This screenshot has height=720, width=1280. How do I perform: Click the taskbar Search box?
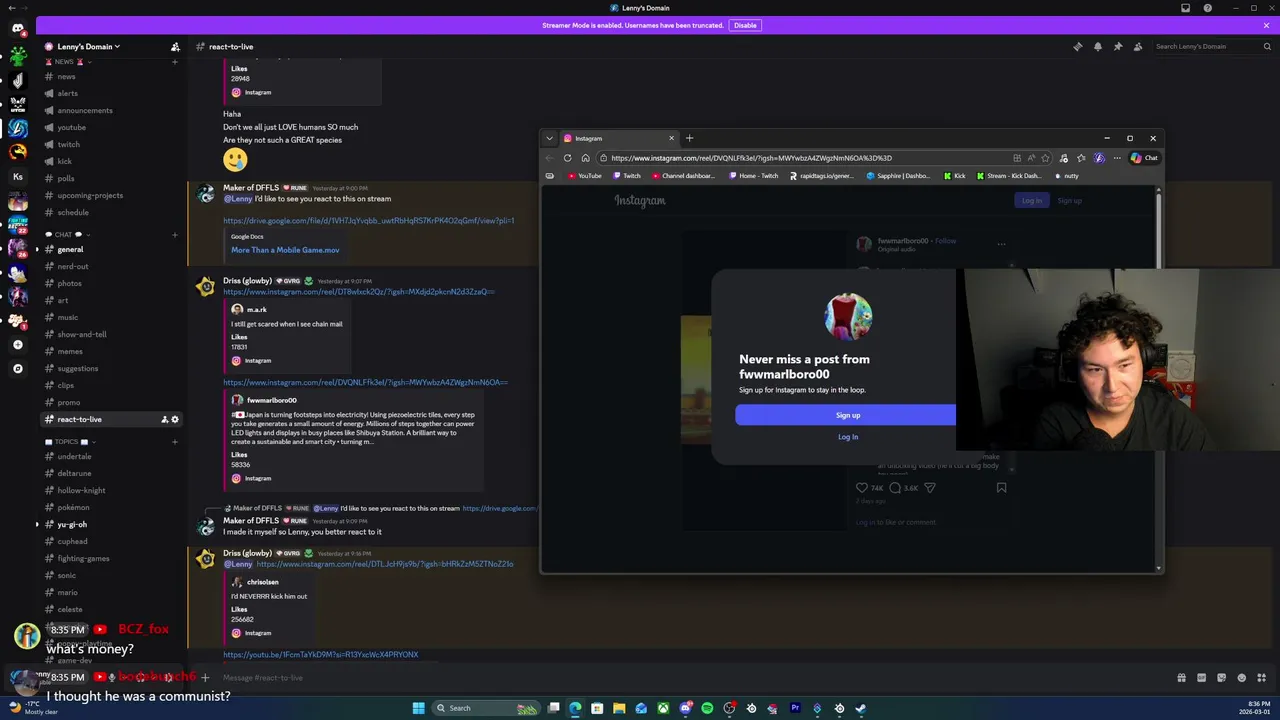tap(485, 708)
